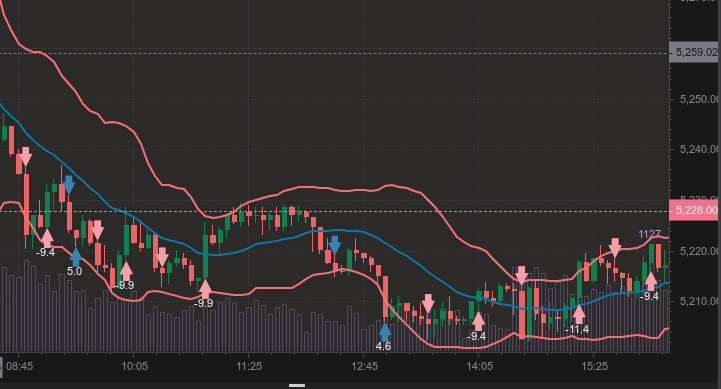Click the 08:45 time axis label
The width and height of the screenshot is (721, 389).
pyautogui.click(x=19, y=366)
